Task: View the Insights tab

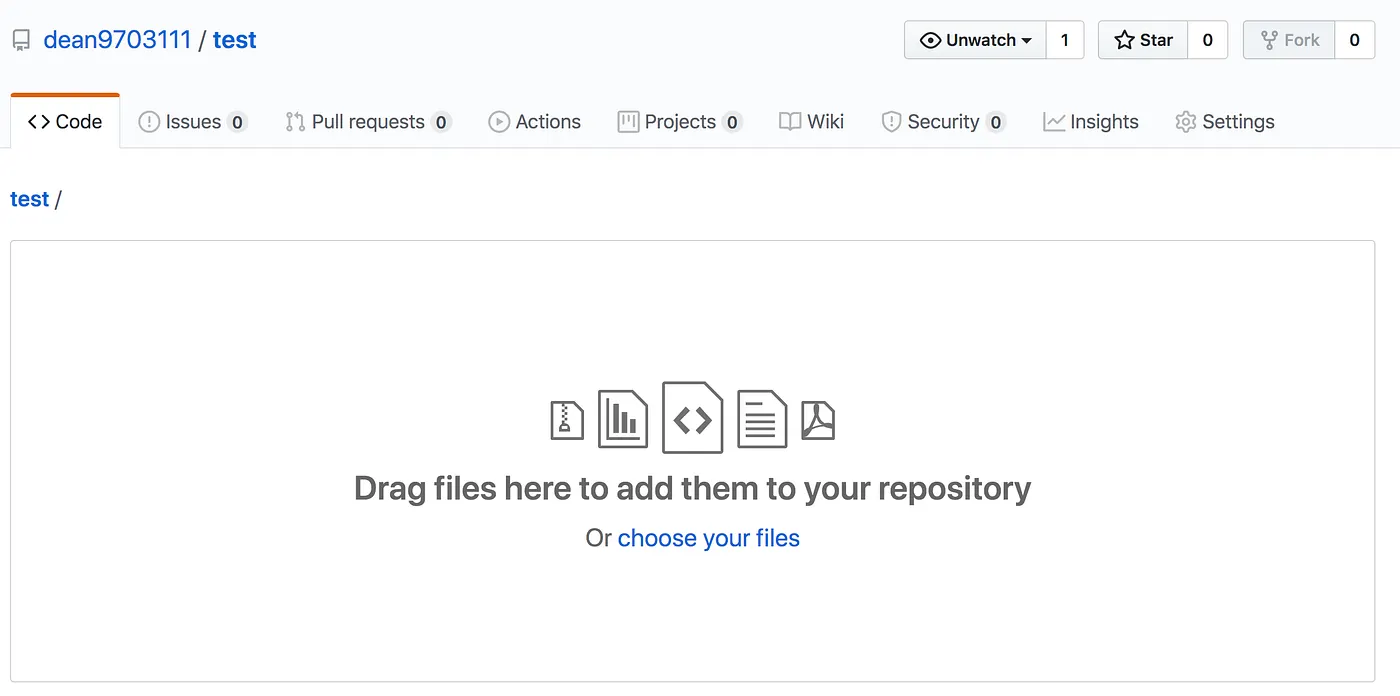Action: 1090,122
